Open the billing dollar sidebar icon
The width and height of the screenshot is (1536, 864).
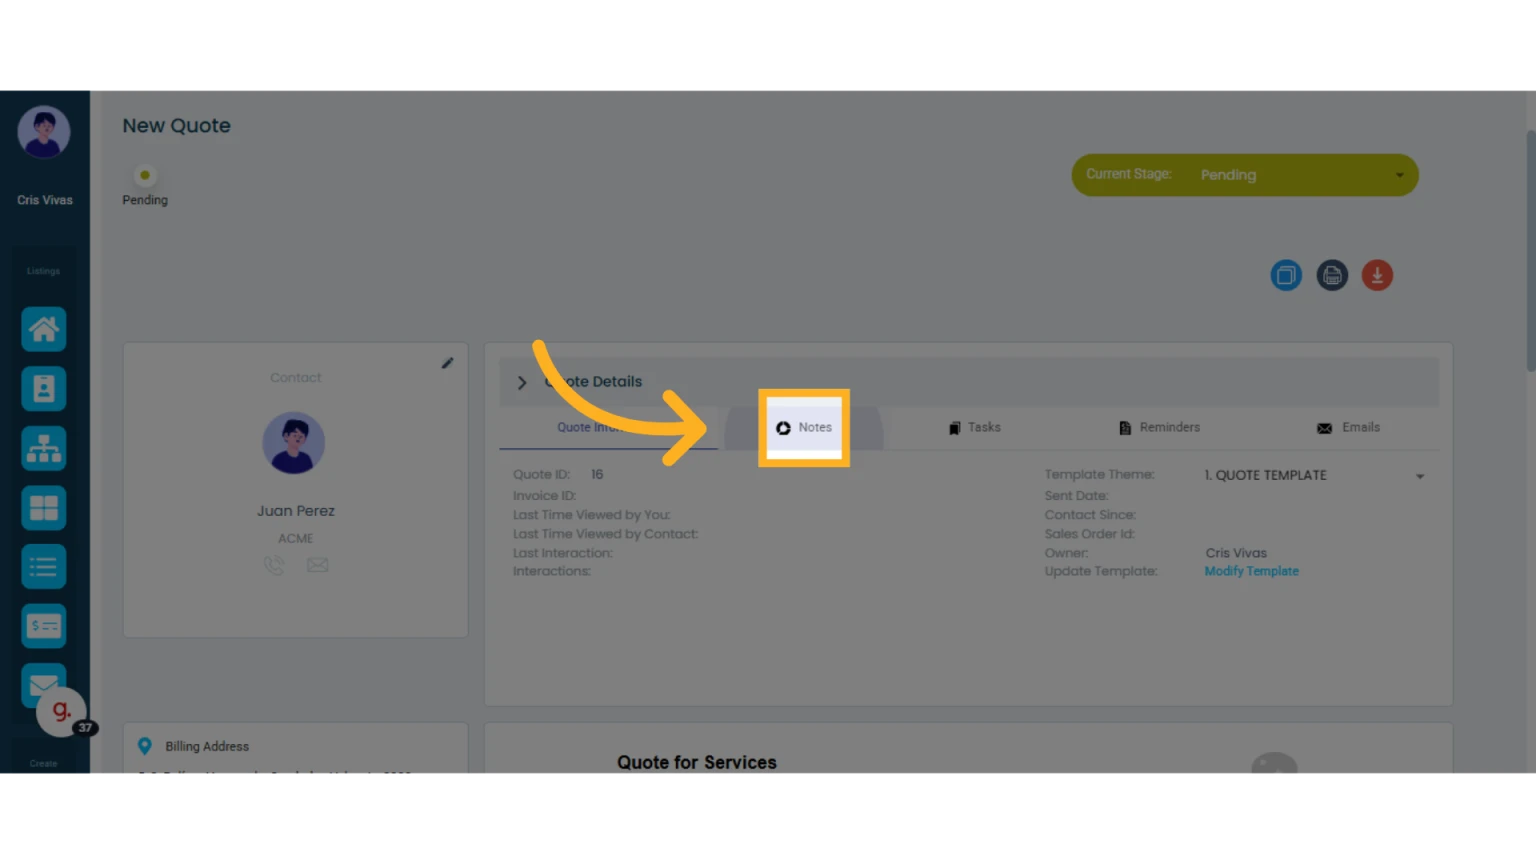(x=44, y=627)
